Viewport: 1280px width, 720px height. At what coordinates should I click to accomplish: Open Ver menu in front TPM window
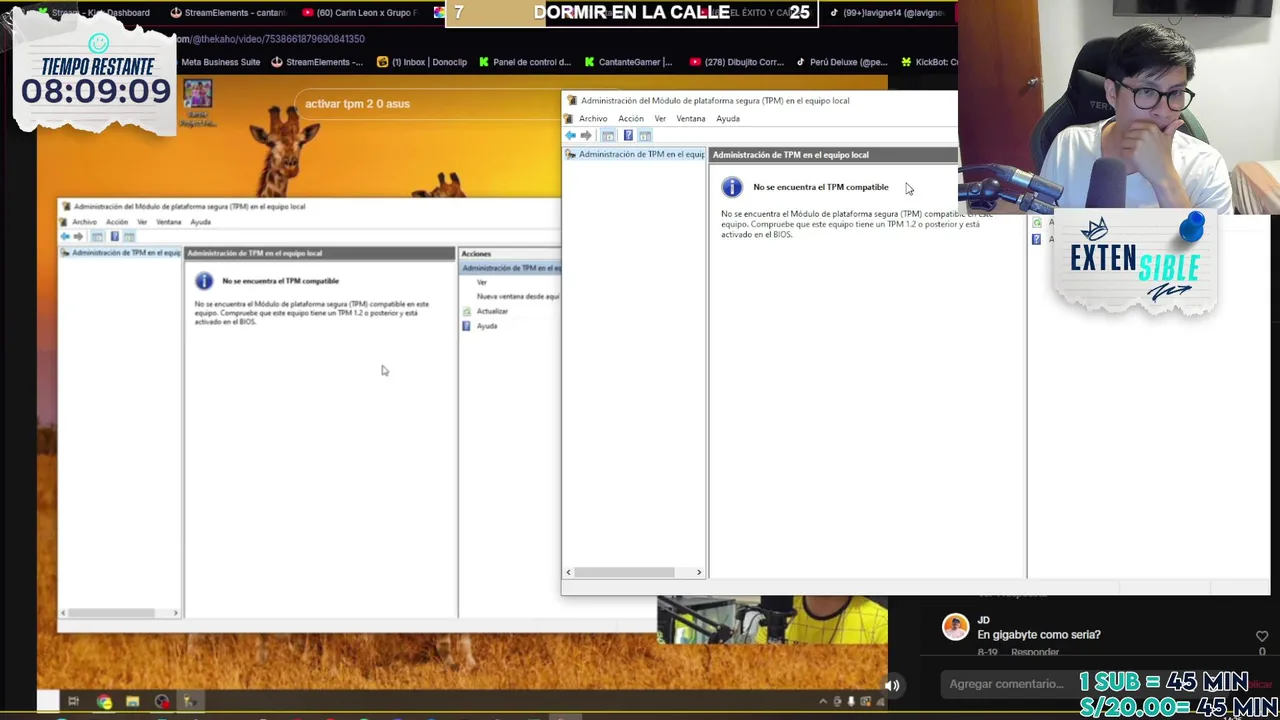660,119
